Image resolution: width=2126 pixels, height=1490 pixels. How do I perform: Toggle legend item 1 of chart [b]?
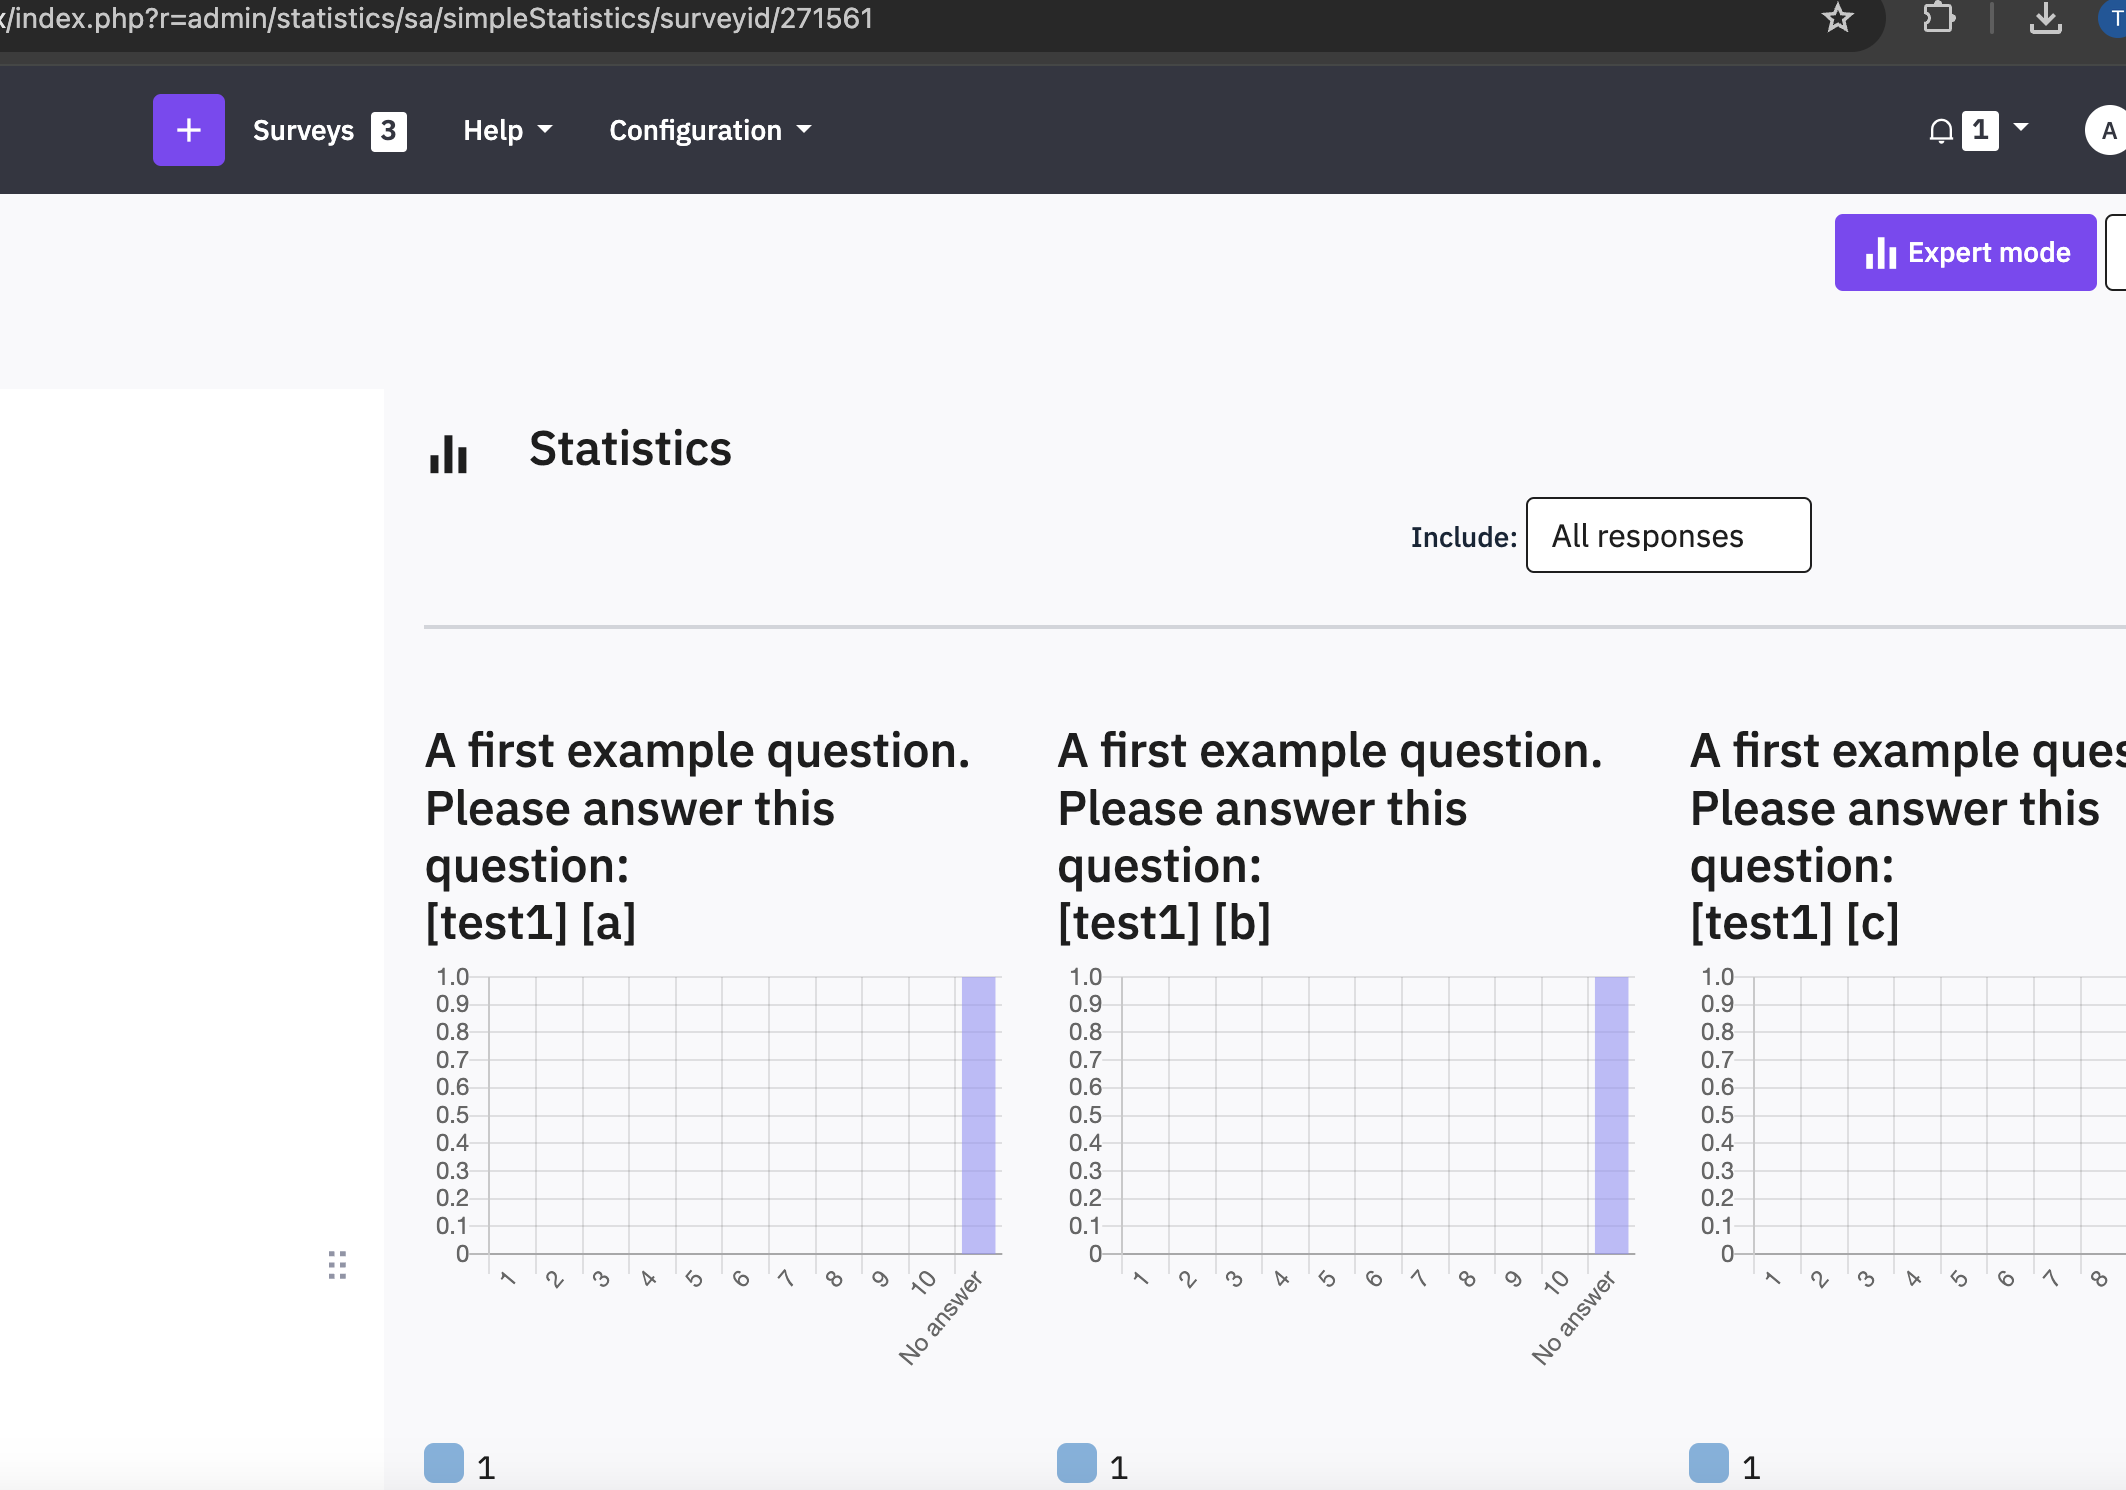point(1077,1463)
